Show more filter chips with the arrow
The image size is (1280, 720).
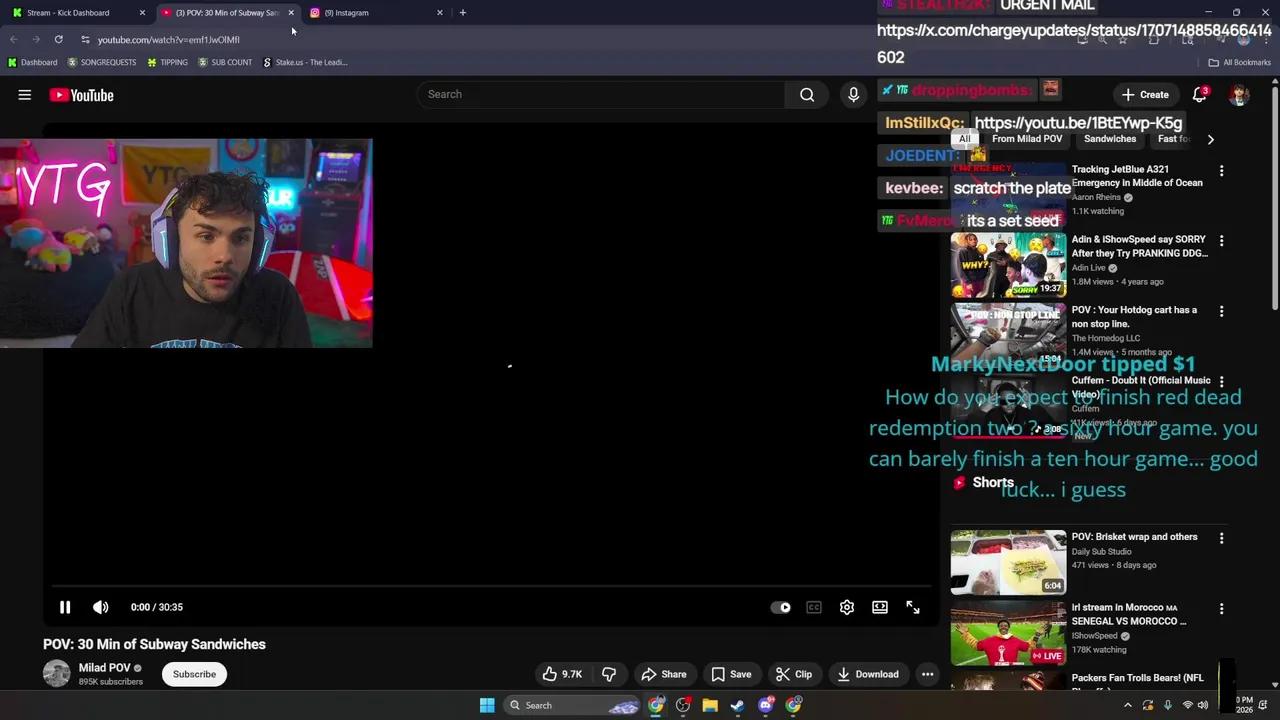tap(1210, 140)
